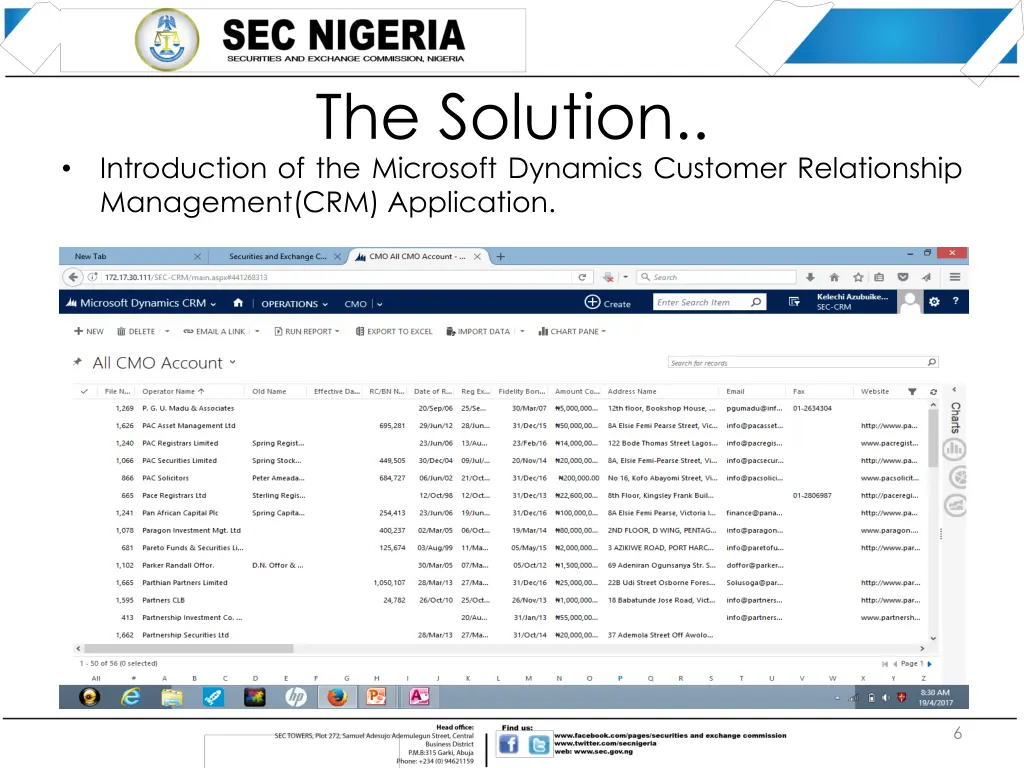Open Parthian Partners Limited record
This screenshot has height=768, width=1024.
[185, 583]
